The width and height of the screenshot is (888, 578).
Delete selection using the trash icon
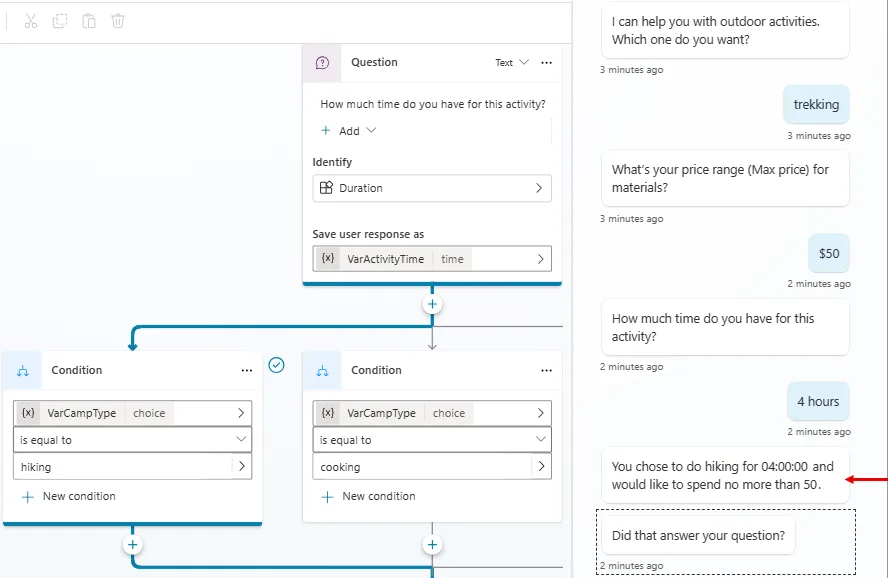[x=118, y=21]
